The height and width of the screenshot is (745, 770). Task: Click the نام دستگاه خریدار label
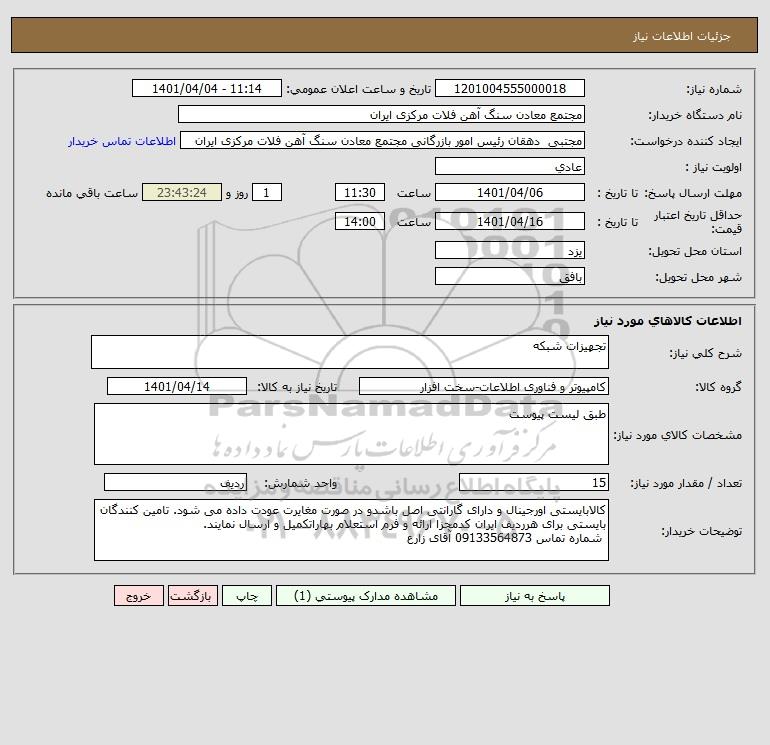tap(695, 115)
